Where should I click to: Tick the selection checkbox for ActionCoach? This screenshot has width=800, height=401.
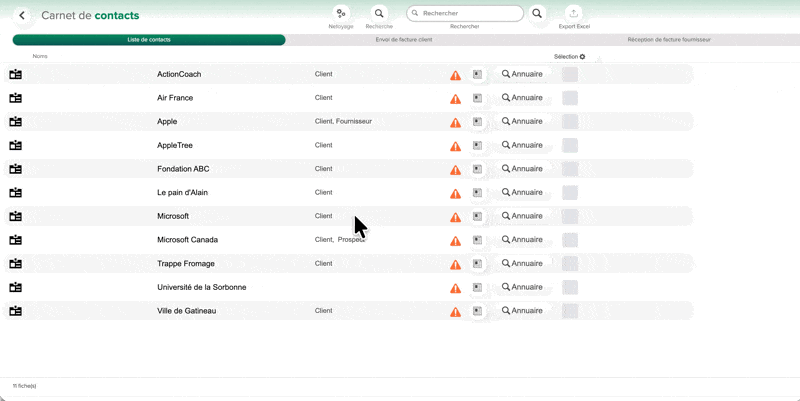[570, 74]
